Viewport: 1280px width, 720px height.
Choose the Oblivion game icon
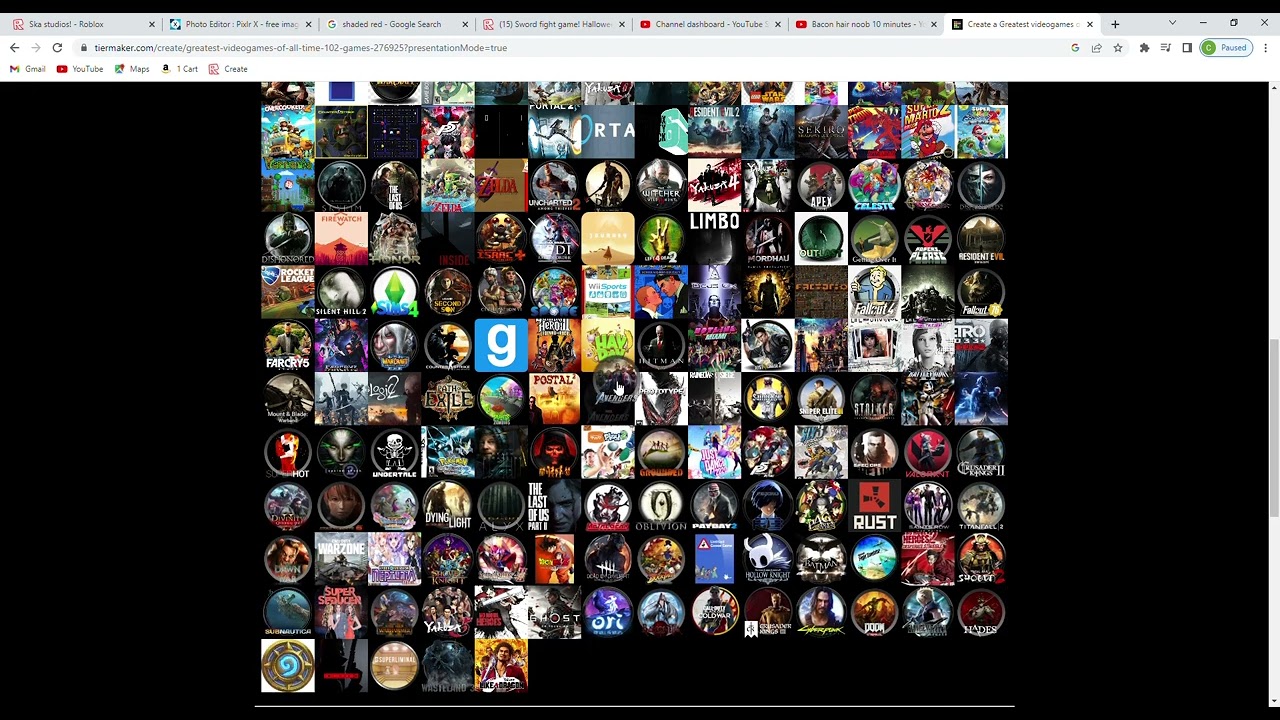click(661, 506)
